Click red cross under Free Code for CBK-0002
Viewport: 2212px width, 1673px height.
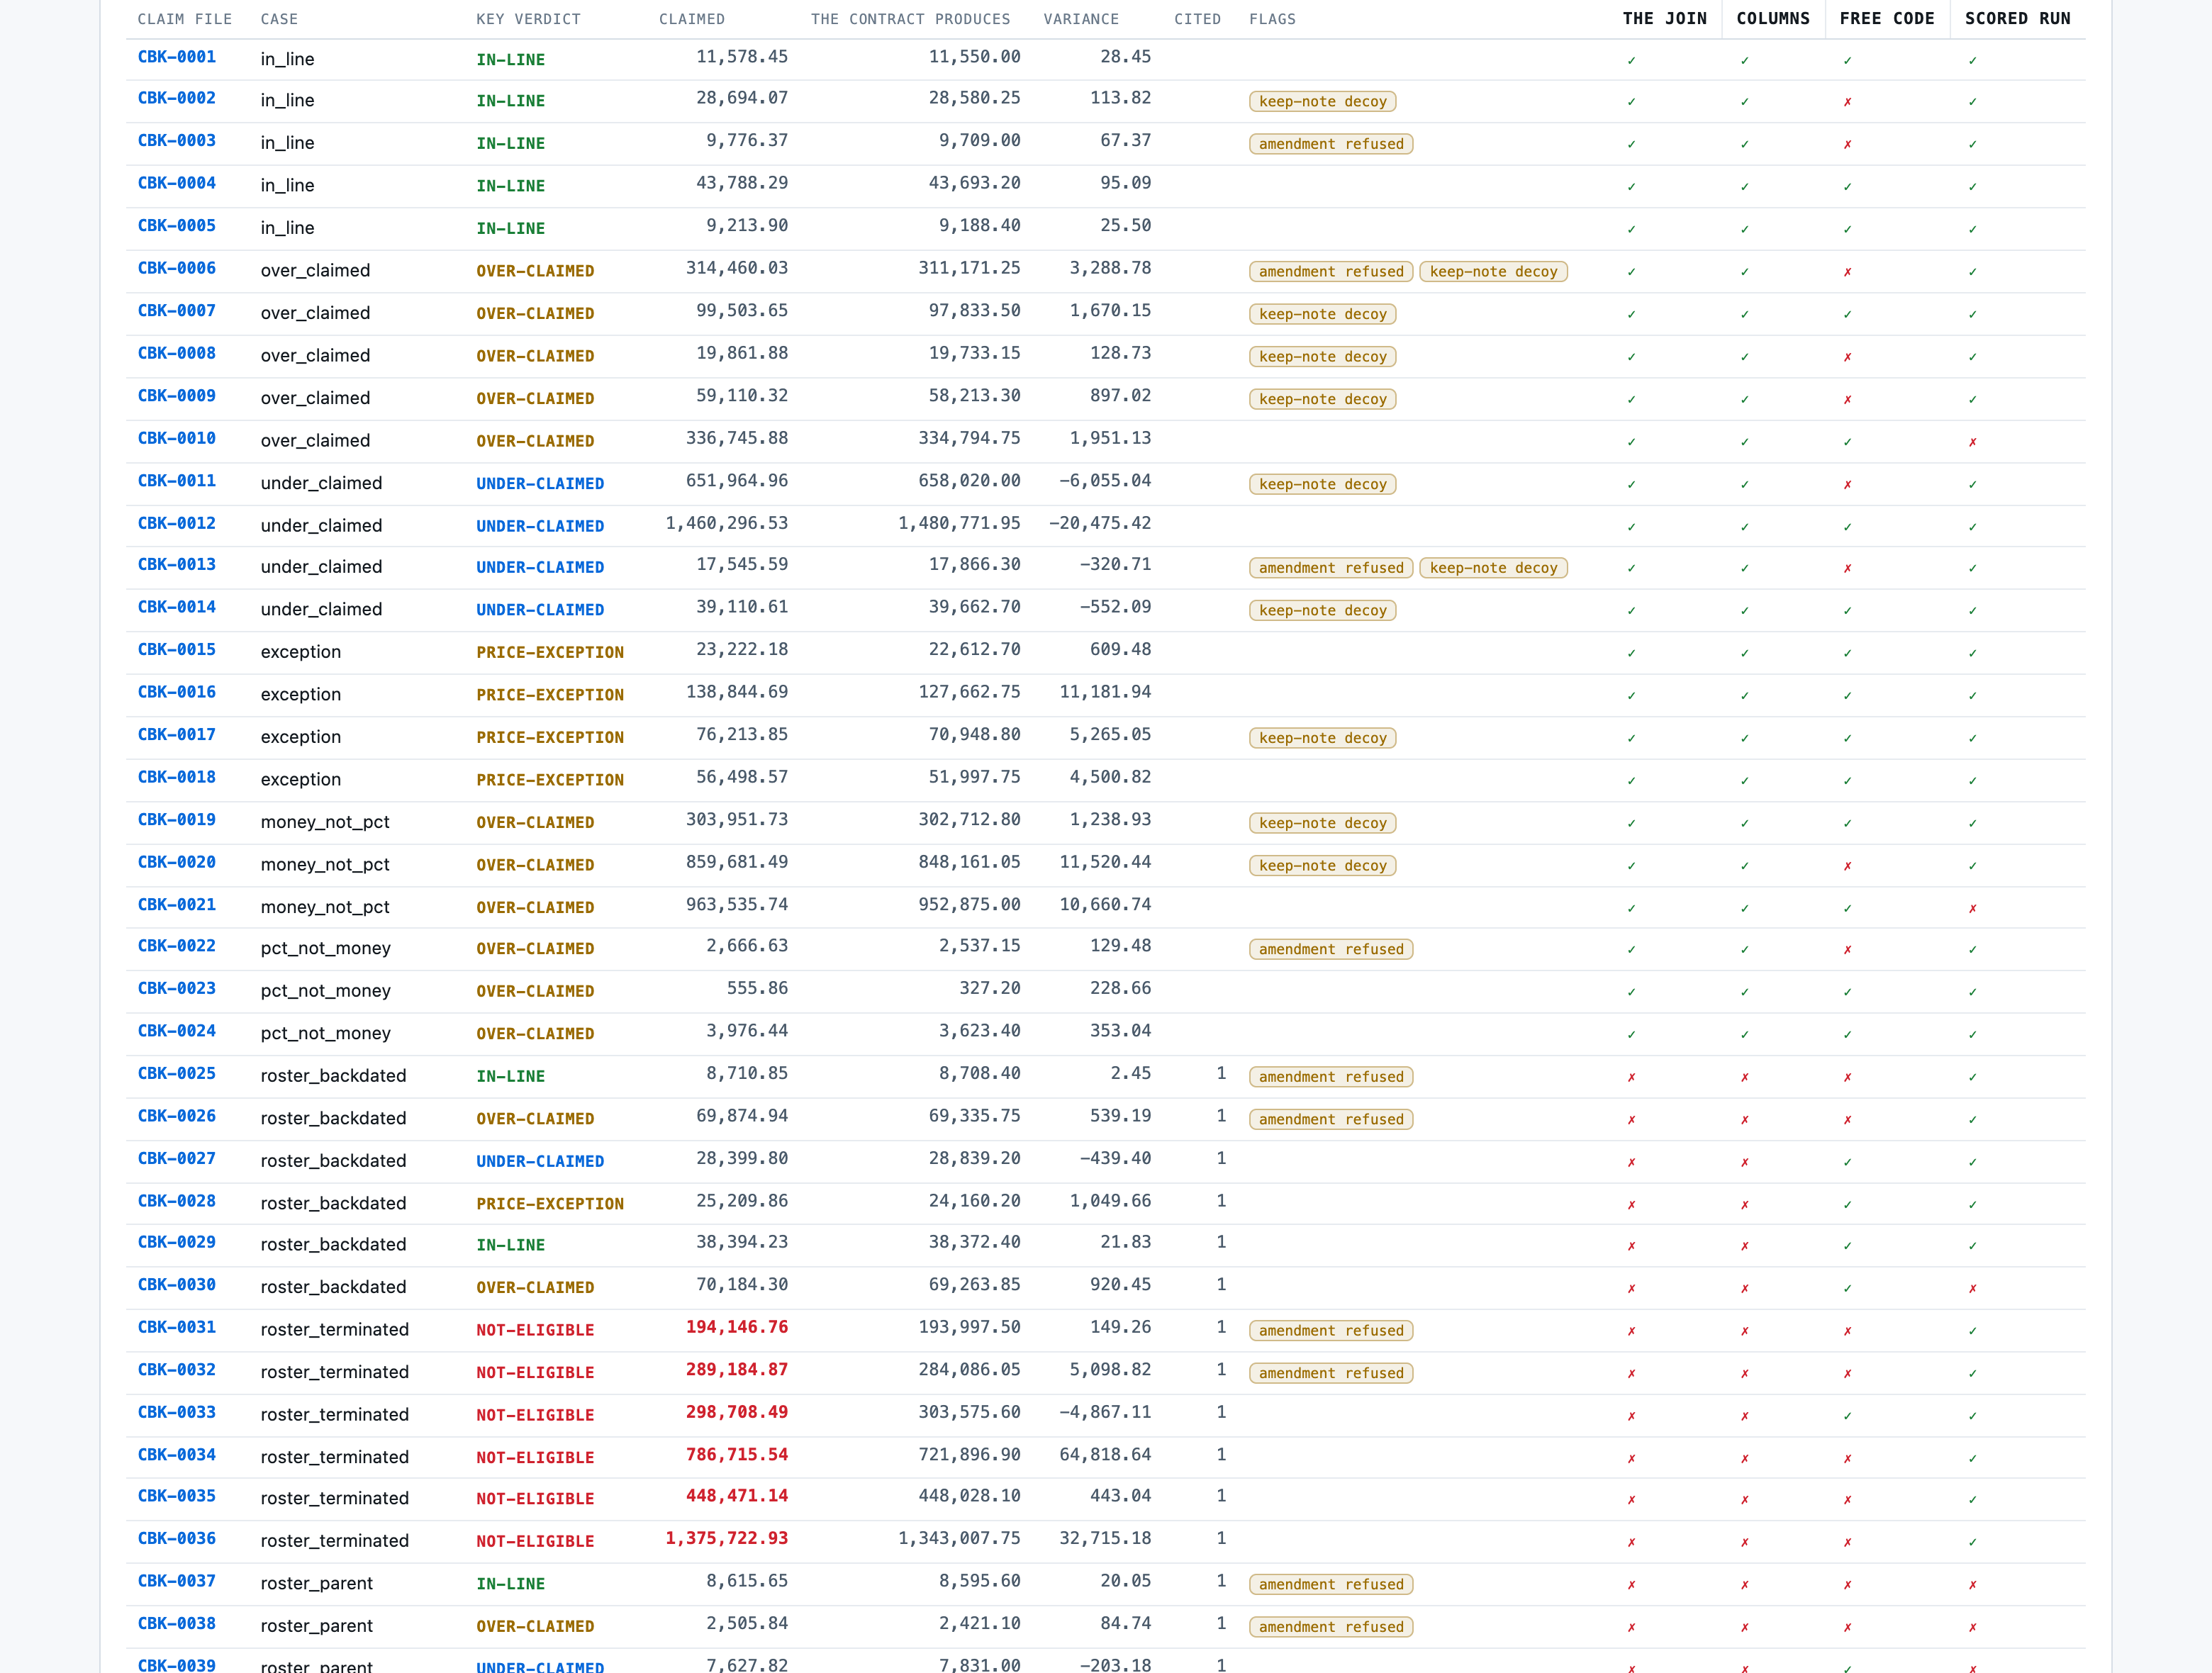[x=1847, y=102]
